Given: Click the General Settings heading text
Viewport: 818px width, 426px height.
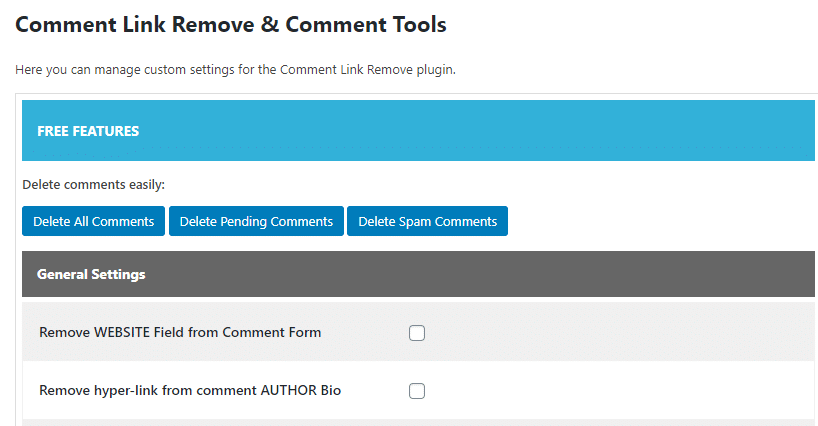Looking at the screenshot, I should [91, 274].
